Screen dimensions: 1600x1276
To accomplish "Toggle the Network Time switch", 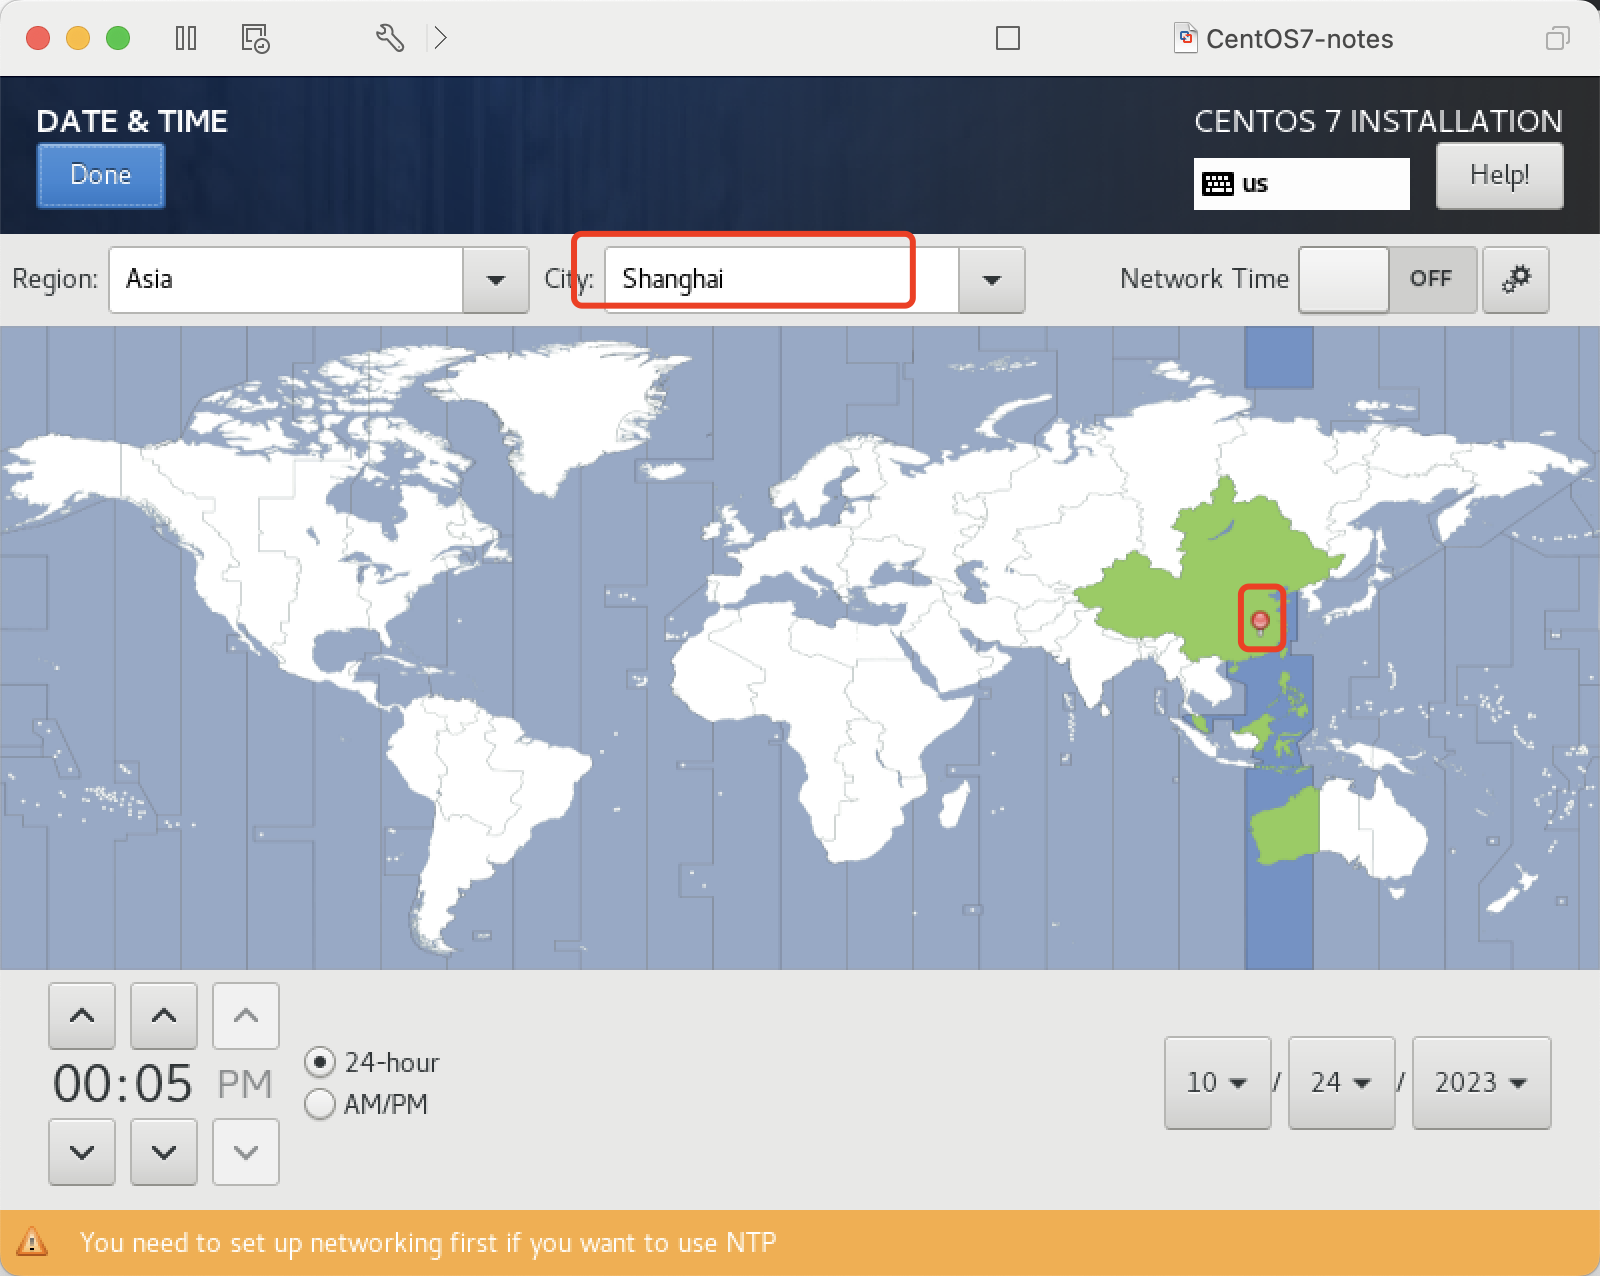I will [x=1387, y=280].
